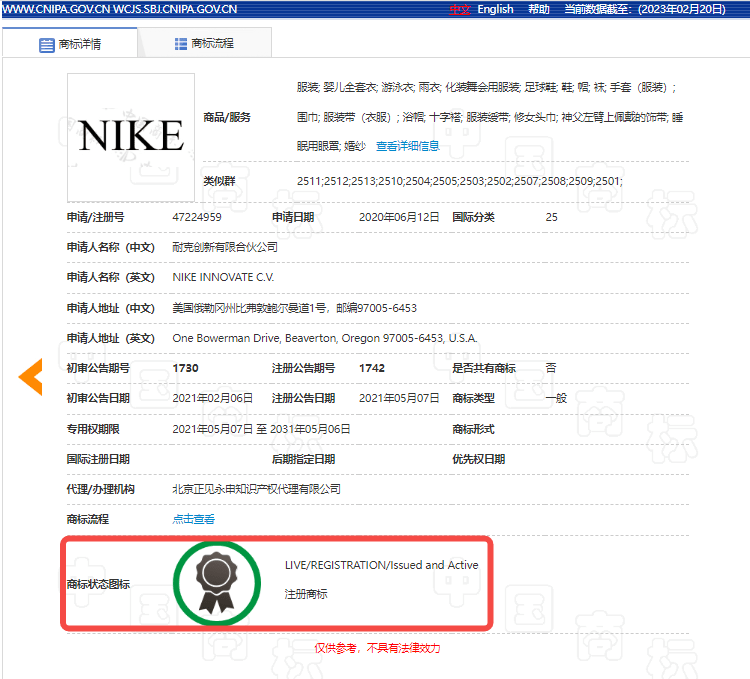Click the document icon on 商标详情 tab
The image size is (750, 679).
[x=46, y=45]
